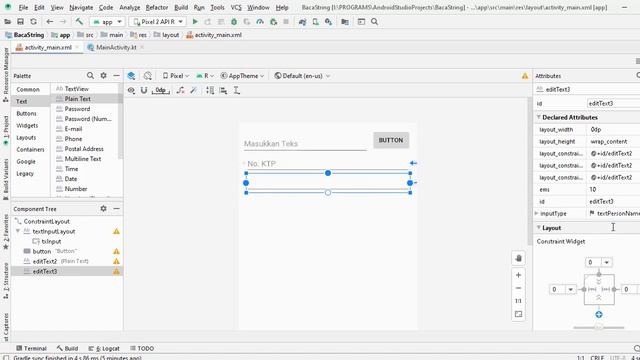Open View Options eye icon
Viewport: 640px width, 360px height.
pyautogui.click(x=131, y=90)
